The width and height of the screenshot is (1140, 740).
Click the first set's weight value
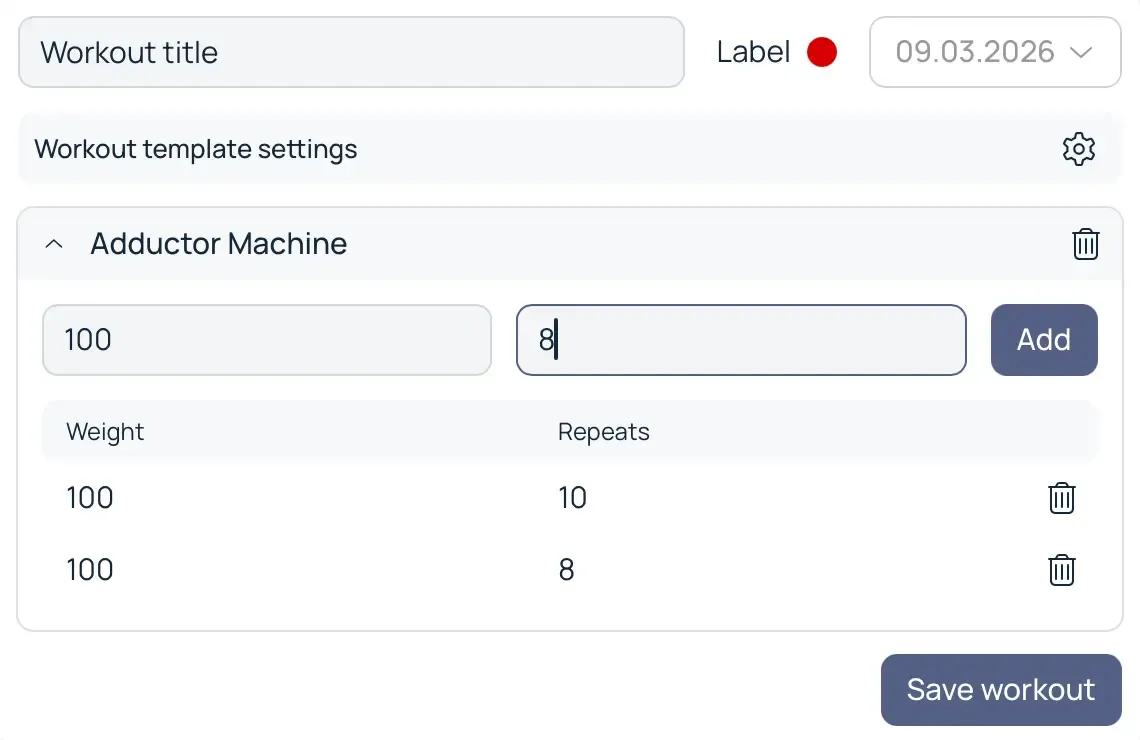90,498
